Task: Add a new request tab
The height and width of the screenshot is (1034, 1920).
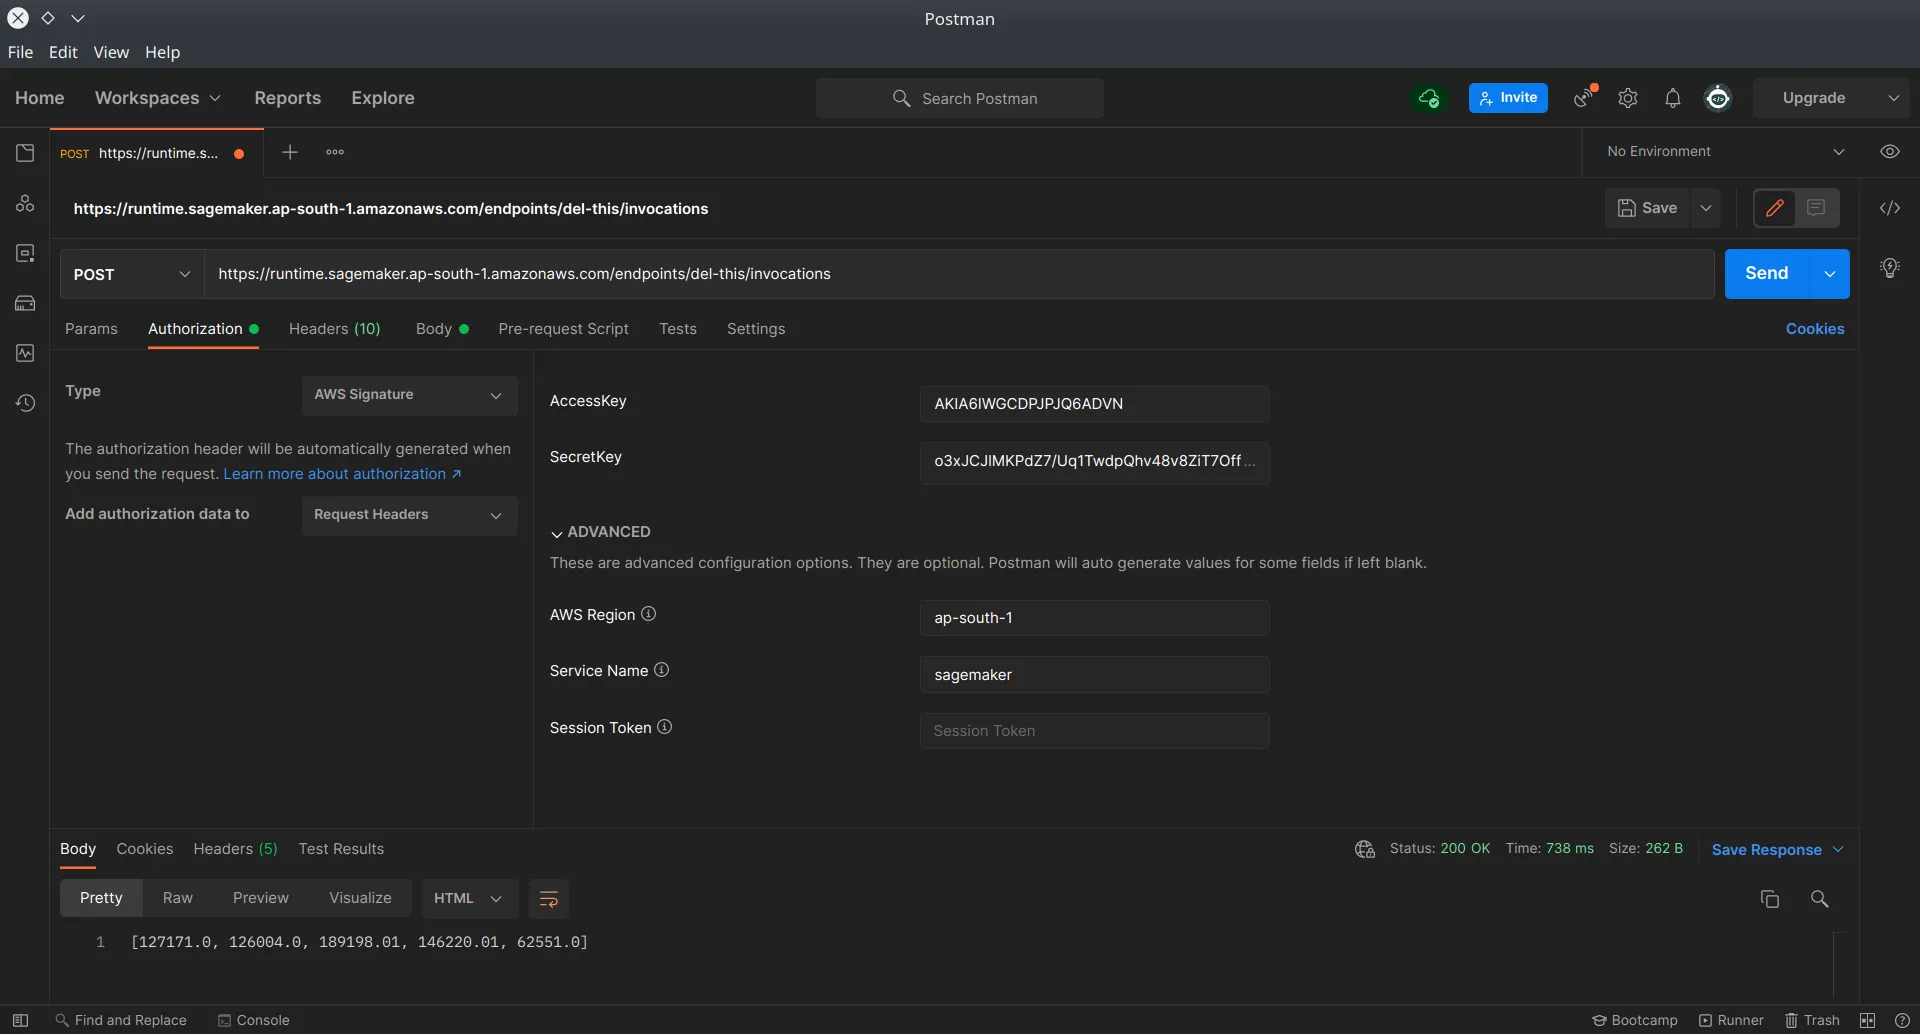Action: (290, 152)
